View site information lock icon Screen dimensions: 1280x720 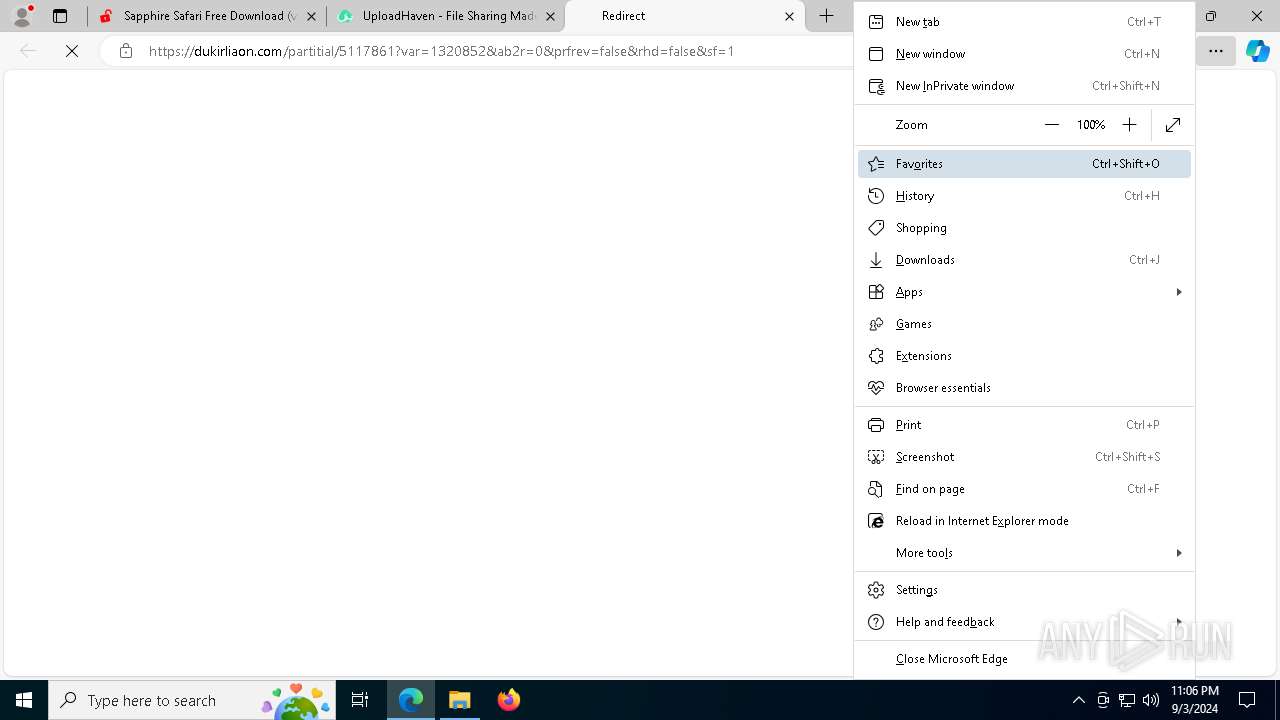[x=126, y=51]
